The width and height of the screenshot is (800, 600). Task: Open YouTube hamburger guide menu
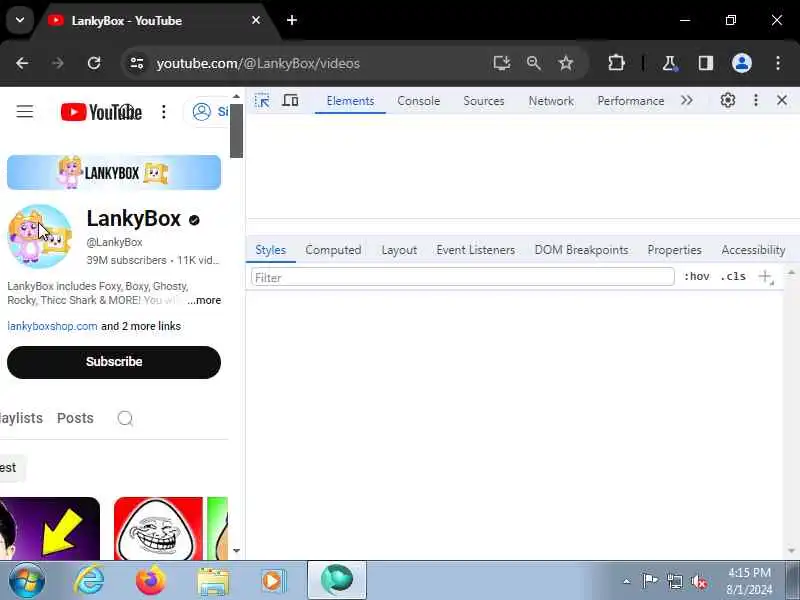pos(24,111)
